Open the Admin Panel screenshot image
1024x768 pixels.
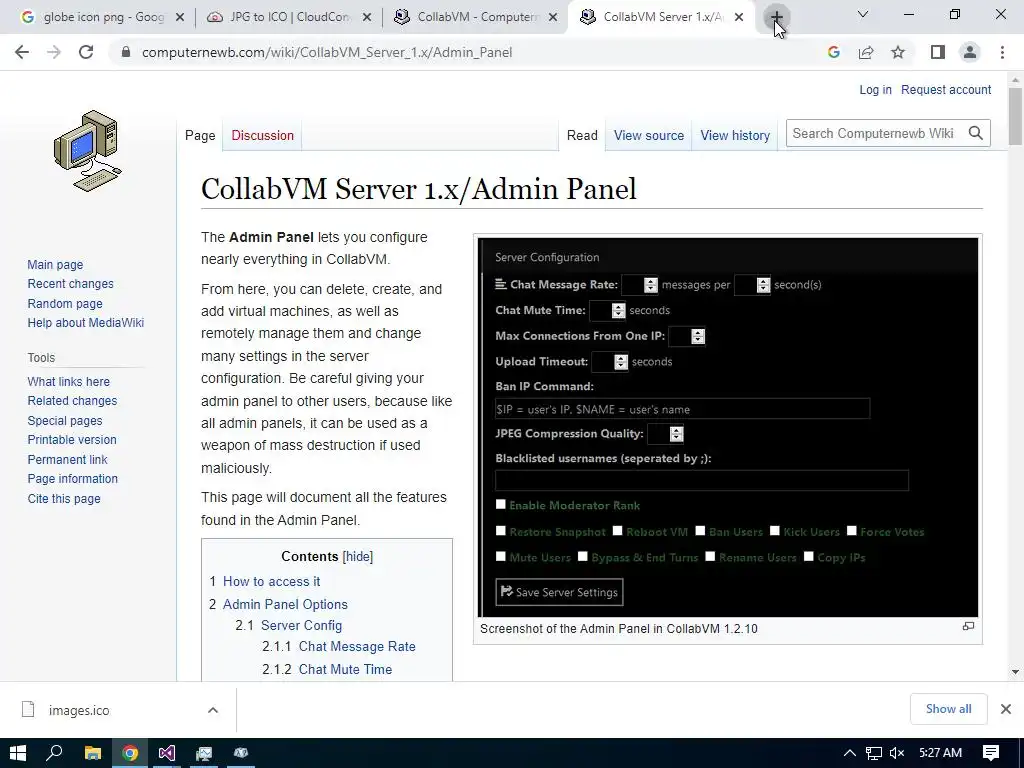pos(728,427)
